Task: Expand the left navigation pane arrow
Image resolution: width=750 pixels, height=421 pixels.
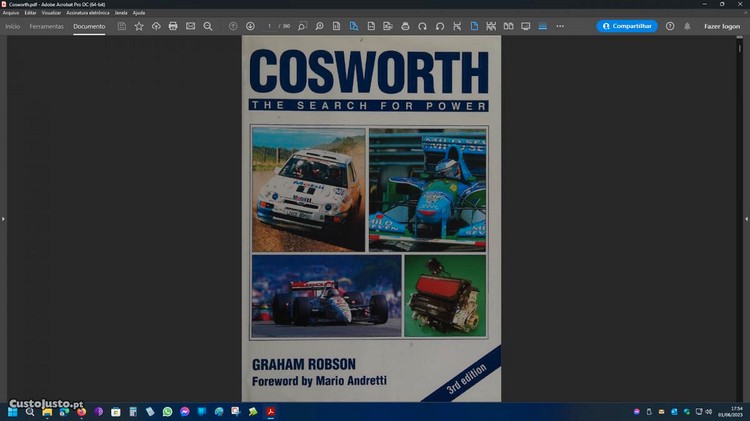Action: click(3, 218)
